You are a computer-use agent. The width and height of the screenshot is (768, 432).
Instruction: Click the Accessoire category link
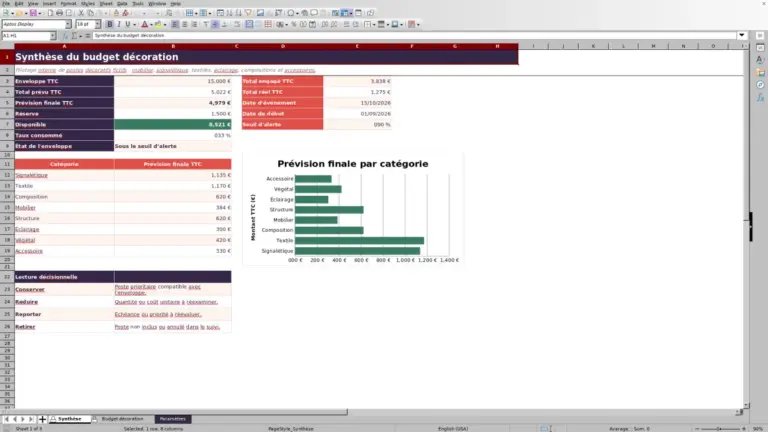coord(29,251)
